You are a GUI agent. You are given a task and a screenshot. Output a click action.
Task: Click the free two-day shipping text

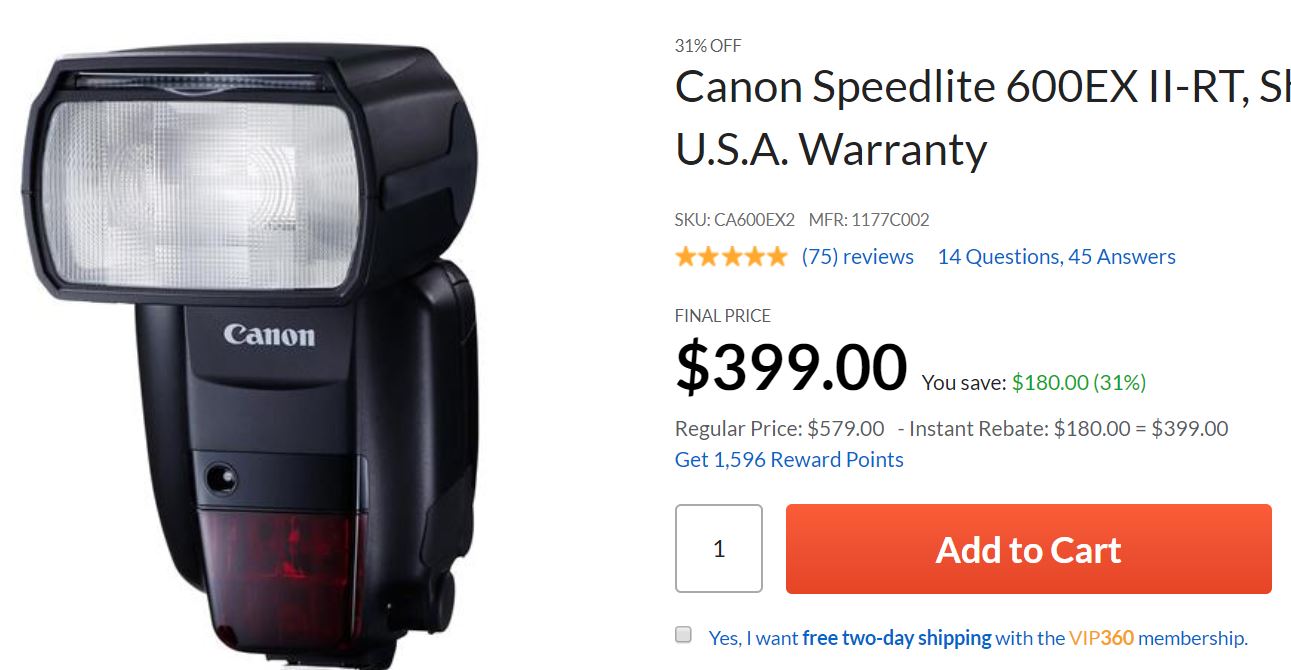click(x=896, y=638)
